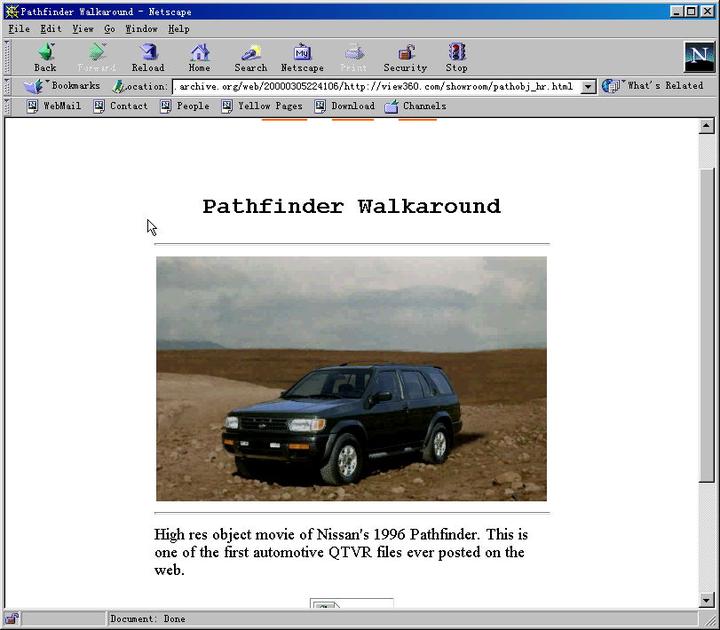Click the Yellow Pages personal toolbar link

pyautogui.click(x=261, y=106)
